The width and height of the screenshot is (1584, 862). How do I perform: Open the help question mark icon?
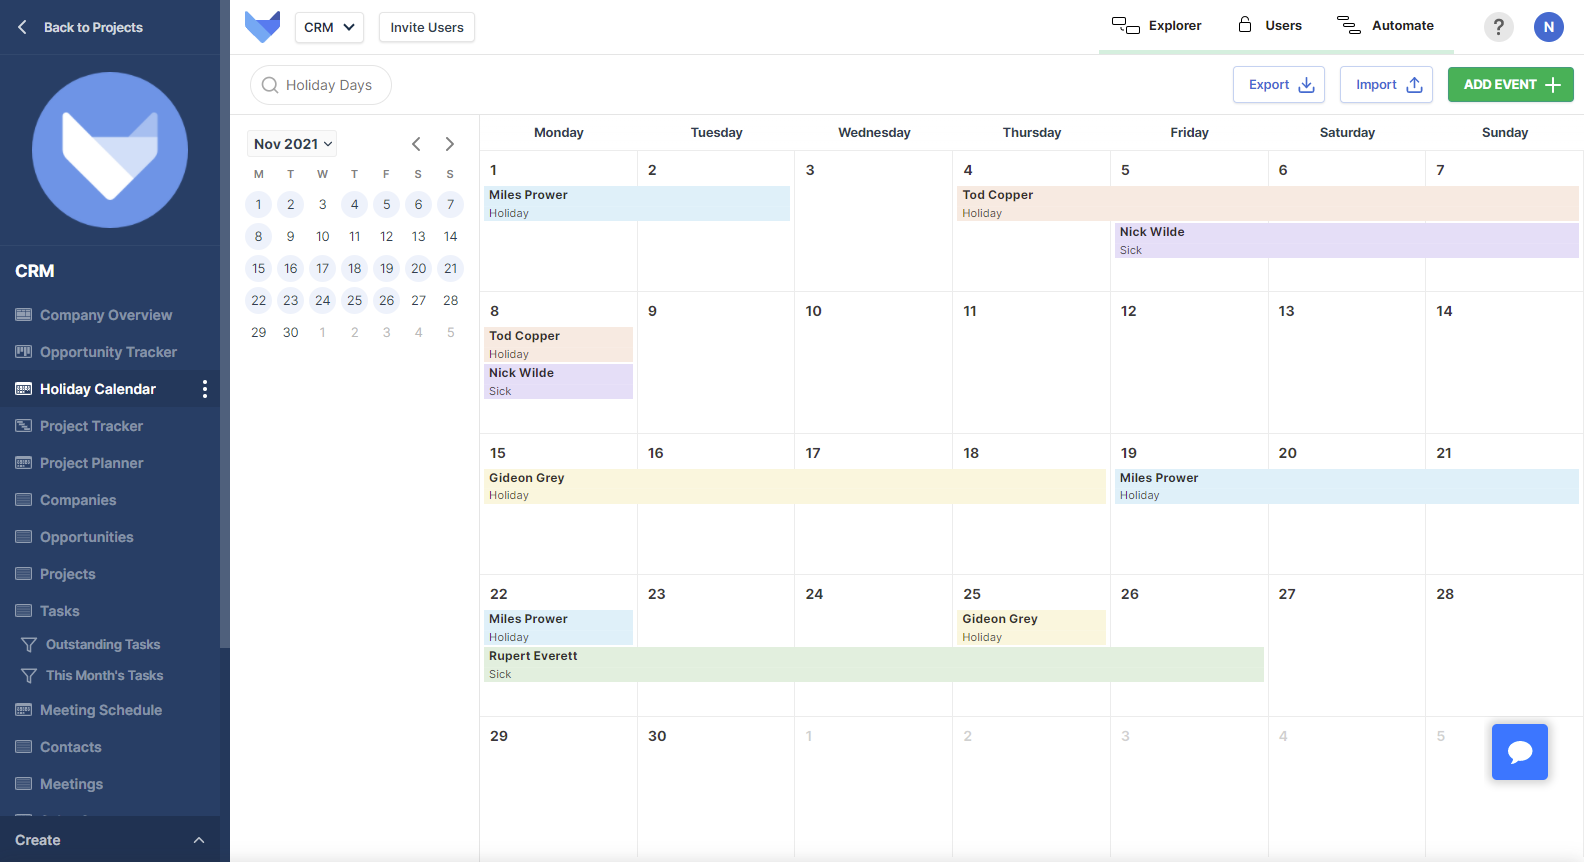(x=1498, y=27)
